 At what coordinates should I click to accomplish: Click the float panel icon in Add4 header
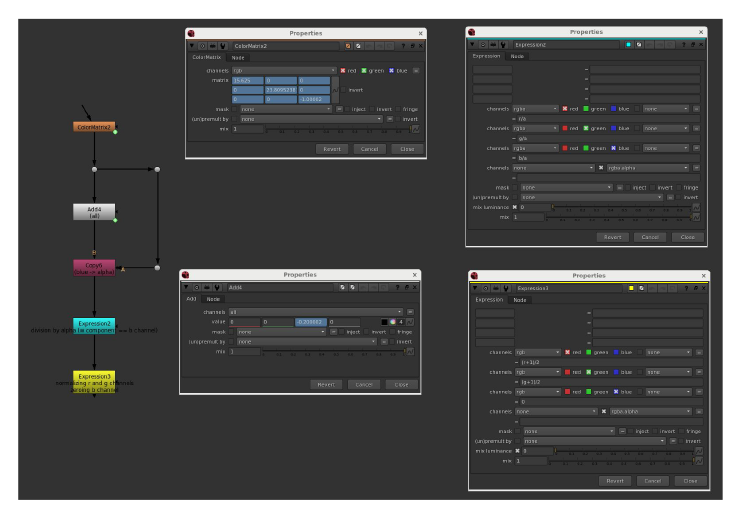click(406, 287)
